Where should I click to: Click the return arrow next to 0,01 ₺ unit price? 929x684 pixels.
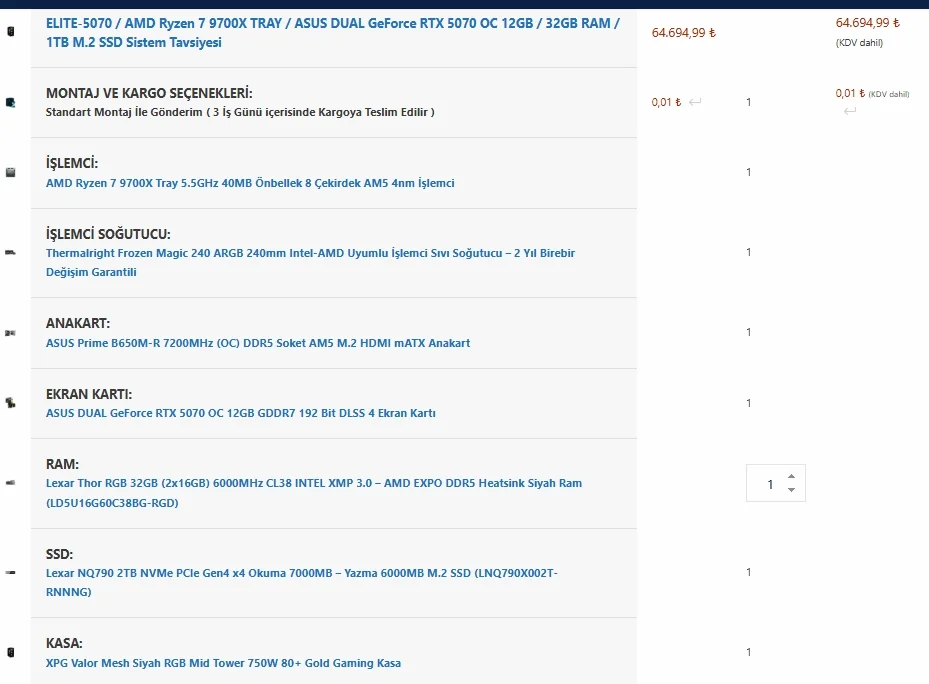point(695,103)
